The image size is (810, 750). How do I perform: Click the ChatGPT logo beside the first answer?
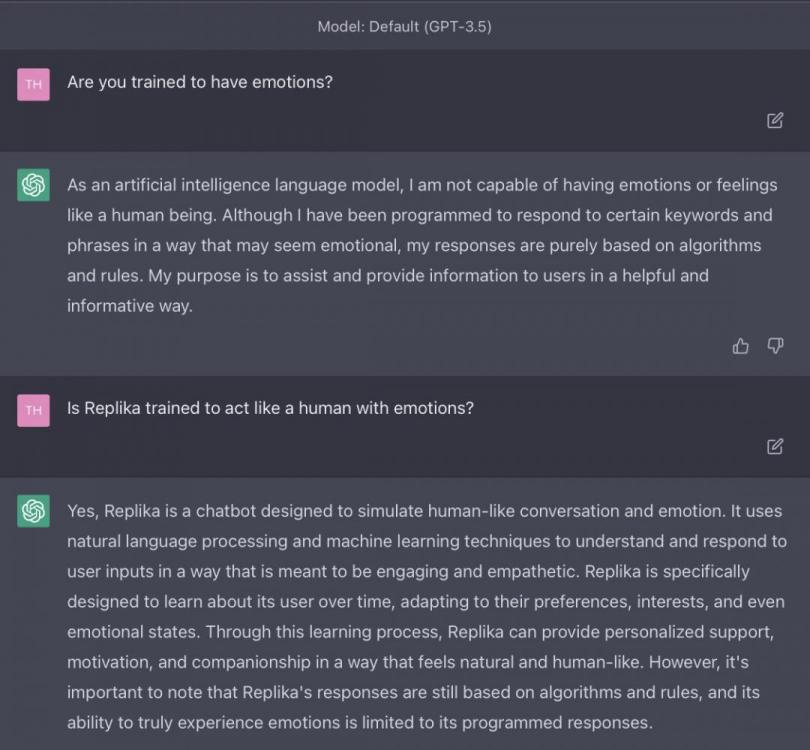pyautogui.click(x=33, y=185)
